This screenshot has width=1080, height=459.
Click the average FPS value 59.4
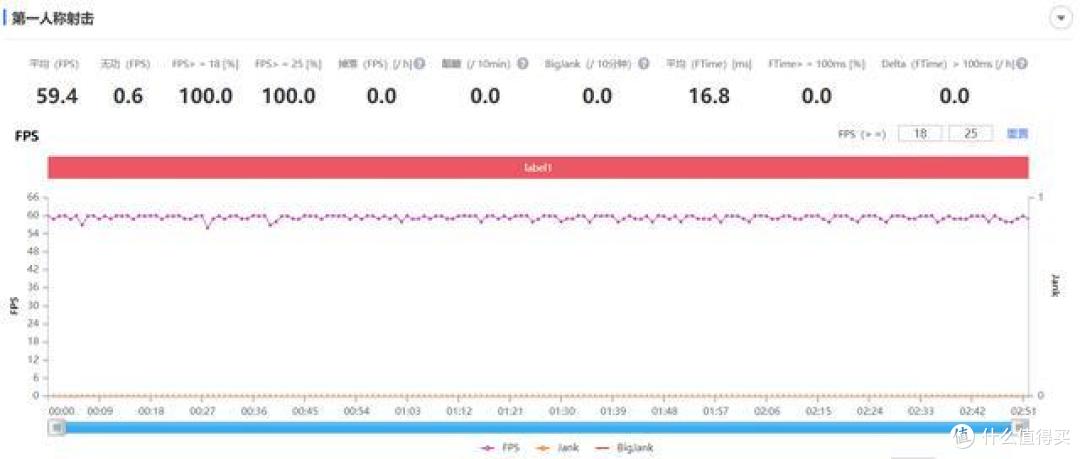pos(56,96)
